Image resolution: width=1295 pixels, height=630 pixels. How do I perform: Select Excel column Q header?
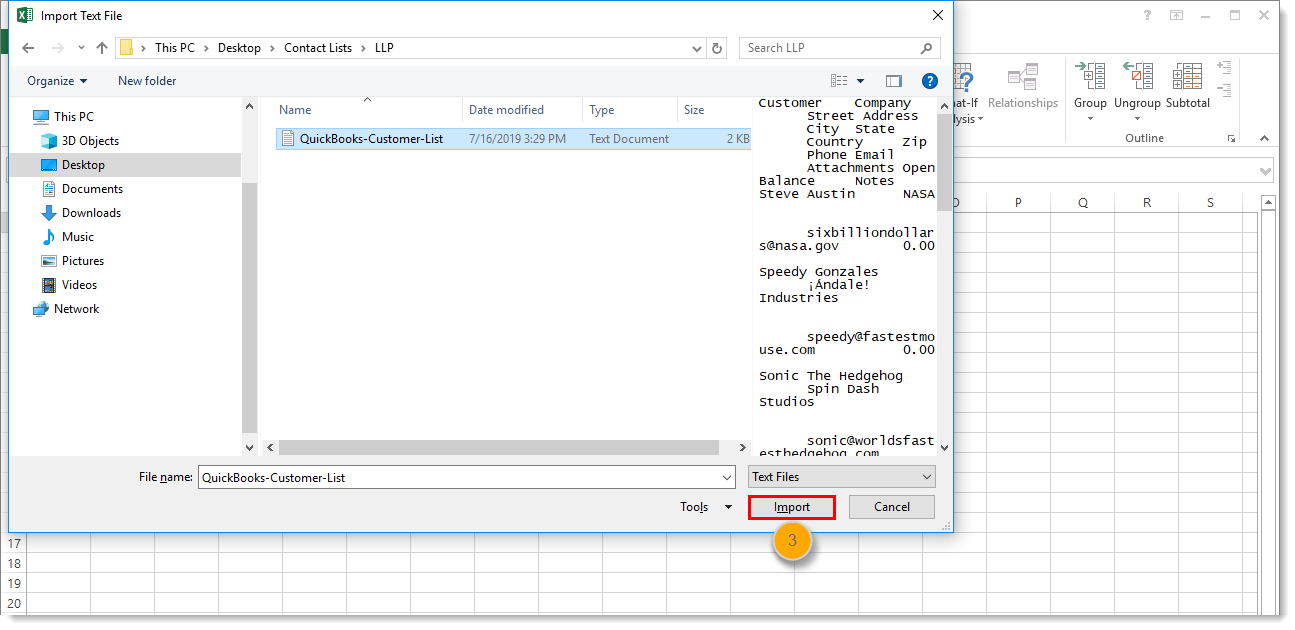point(1083,203)
